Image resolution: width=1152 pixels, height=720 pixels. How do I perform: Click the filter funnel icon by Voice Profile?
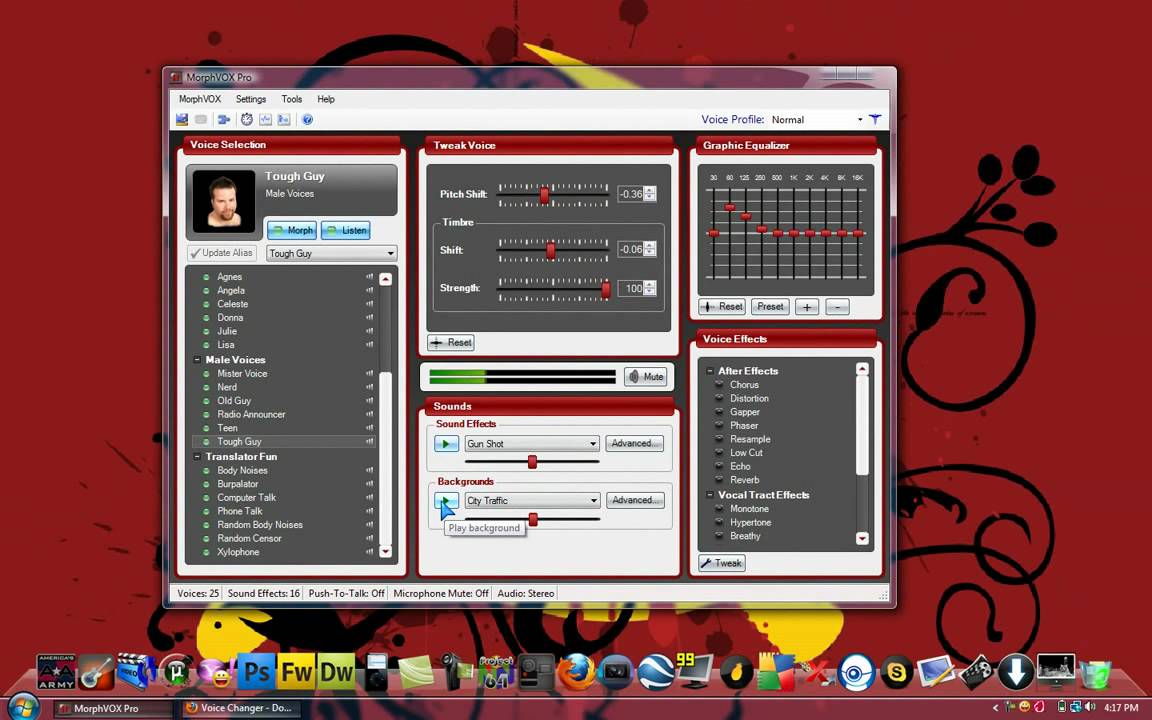(x=875, y=119)
